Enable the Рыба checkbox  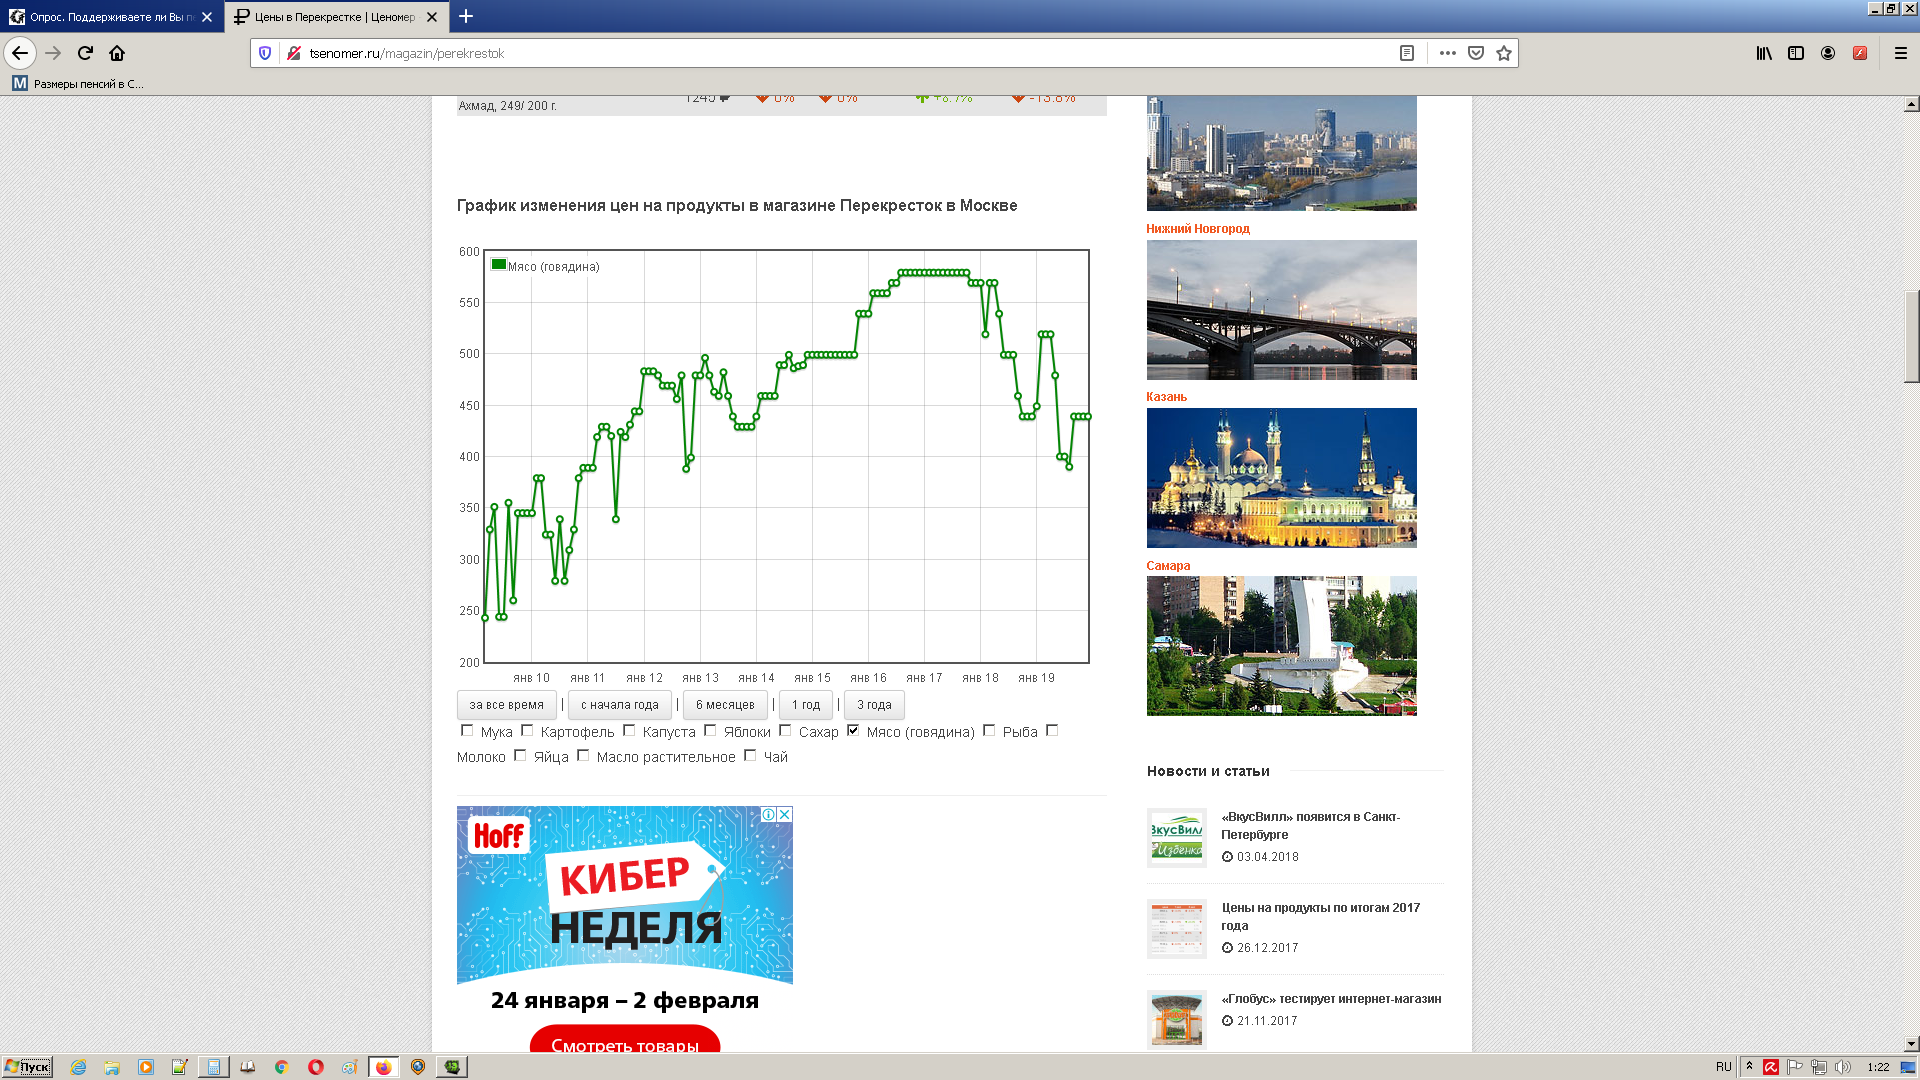(989, 730)
